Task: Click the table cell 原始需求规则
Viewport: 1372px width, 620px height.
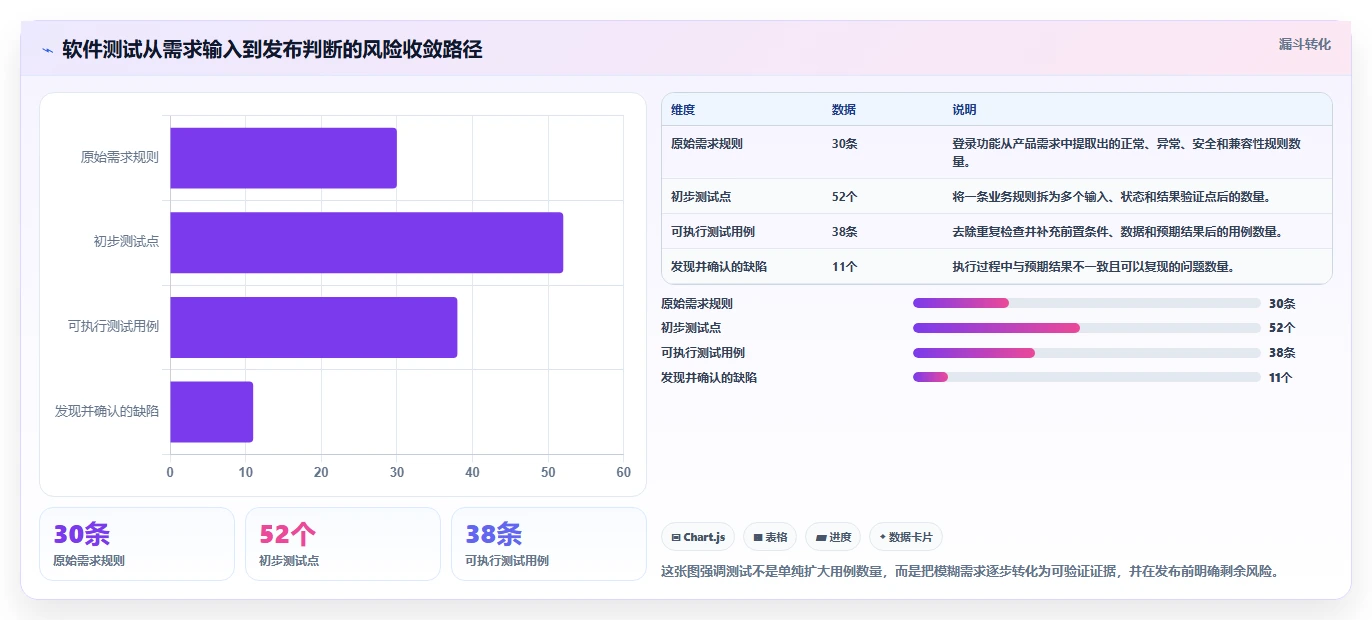Action: (707, 143)
